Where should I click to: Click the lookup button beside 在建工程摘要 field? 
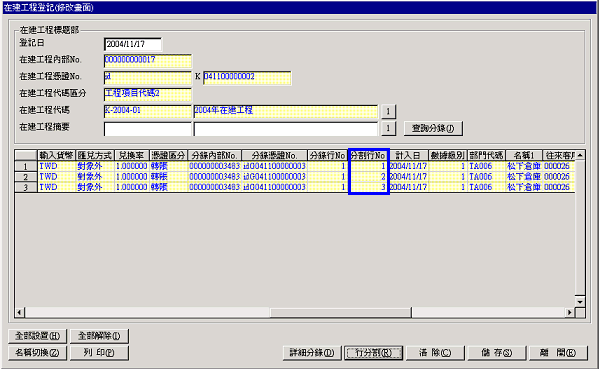tap(388, 128)
